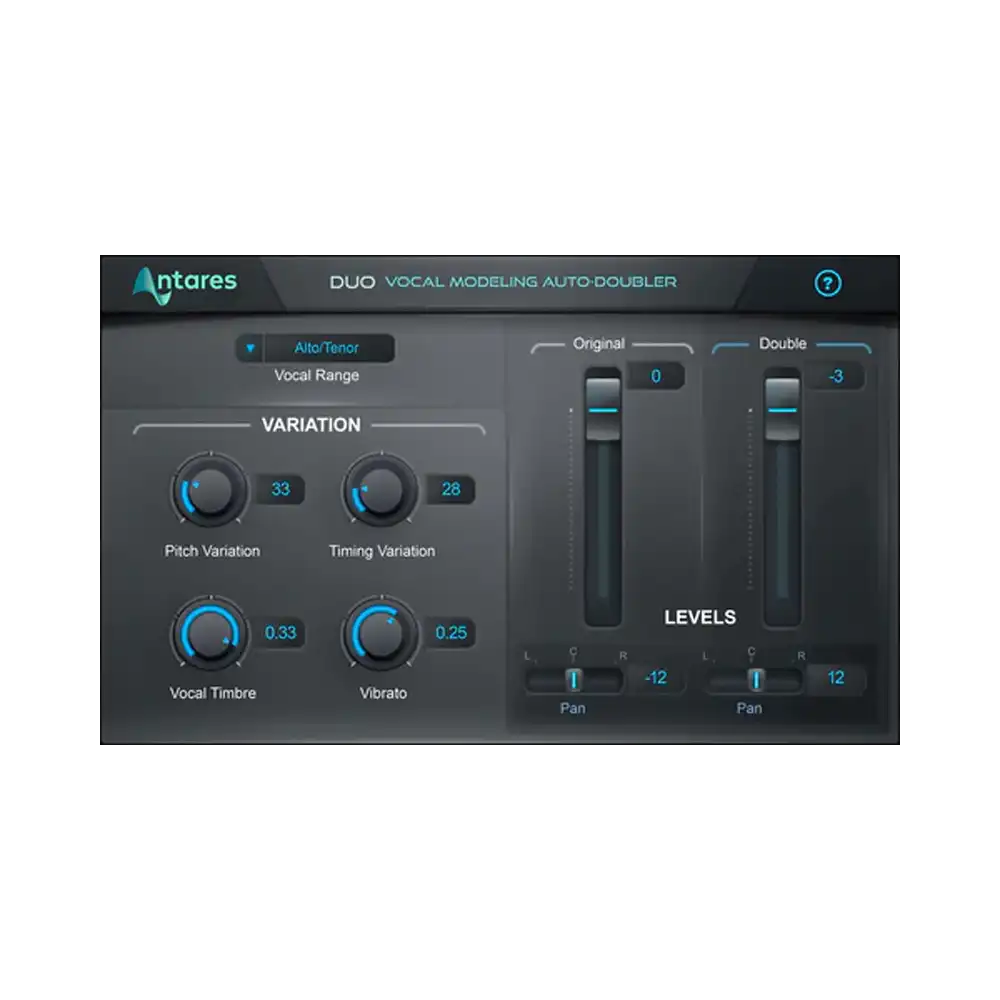Image resolution: width=1000 pixels, height=1000 pixels.
Task: Expand the Vocal Range menu options
Action: click(249, 348)
